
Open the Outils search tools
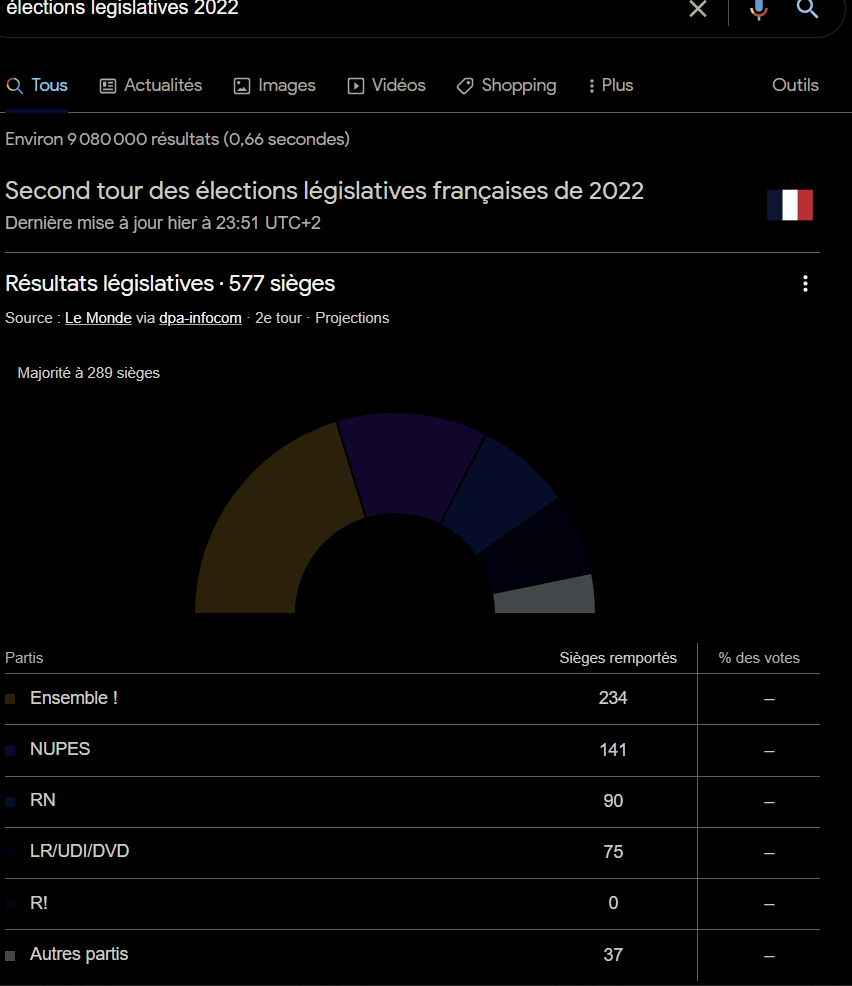[x=795, y=86]
